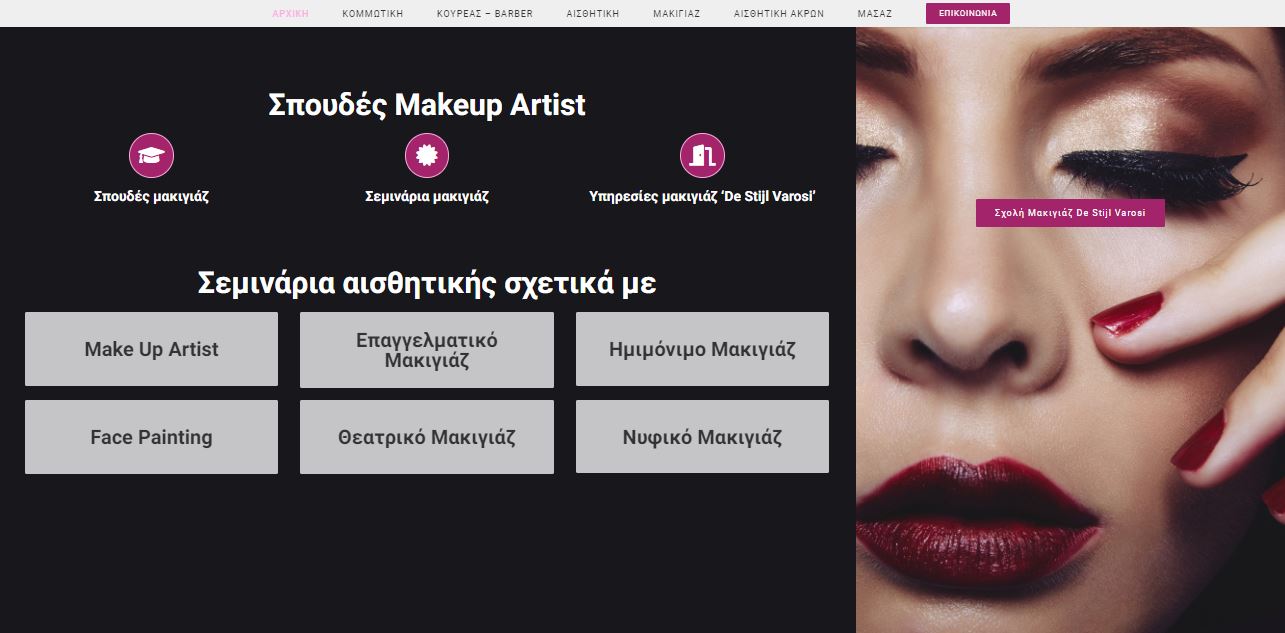Follow the Σπουδές μακιγιάζ text link
The image size is (1285, 633).
pos(151,197)
